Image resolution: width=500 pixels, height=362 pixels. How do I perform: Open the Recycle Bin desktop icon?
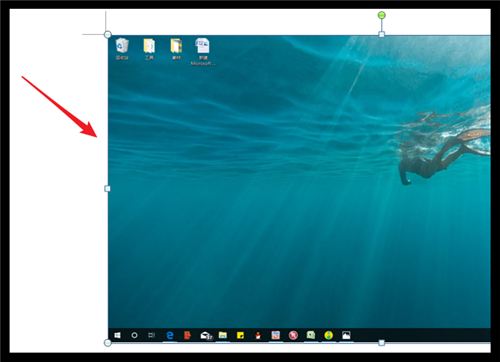point(122,48)
